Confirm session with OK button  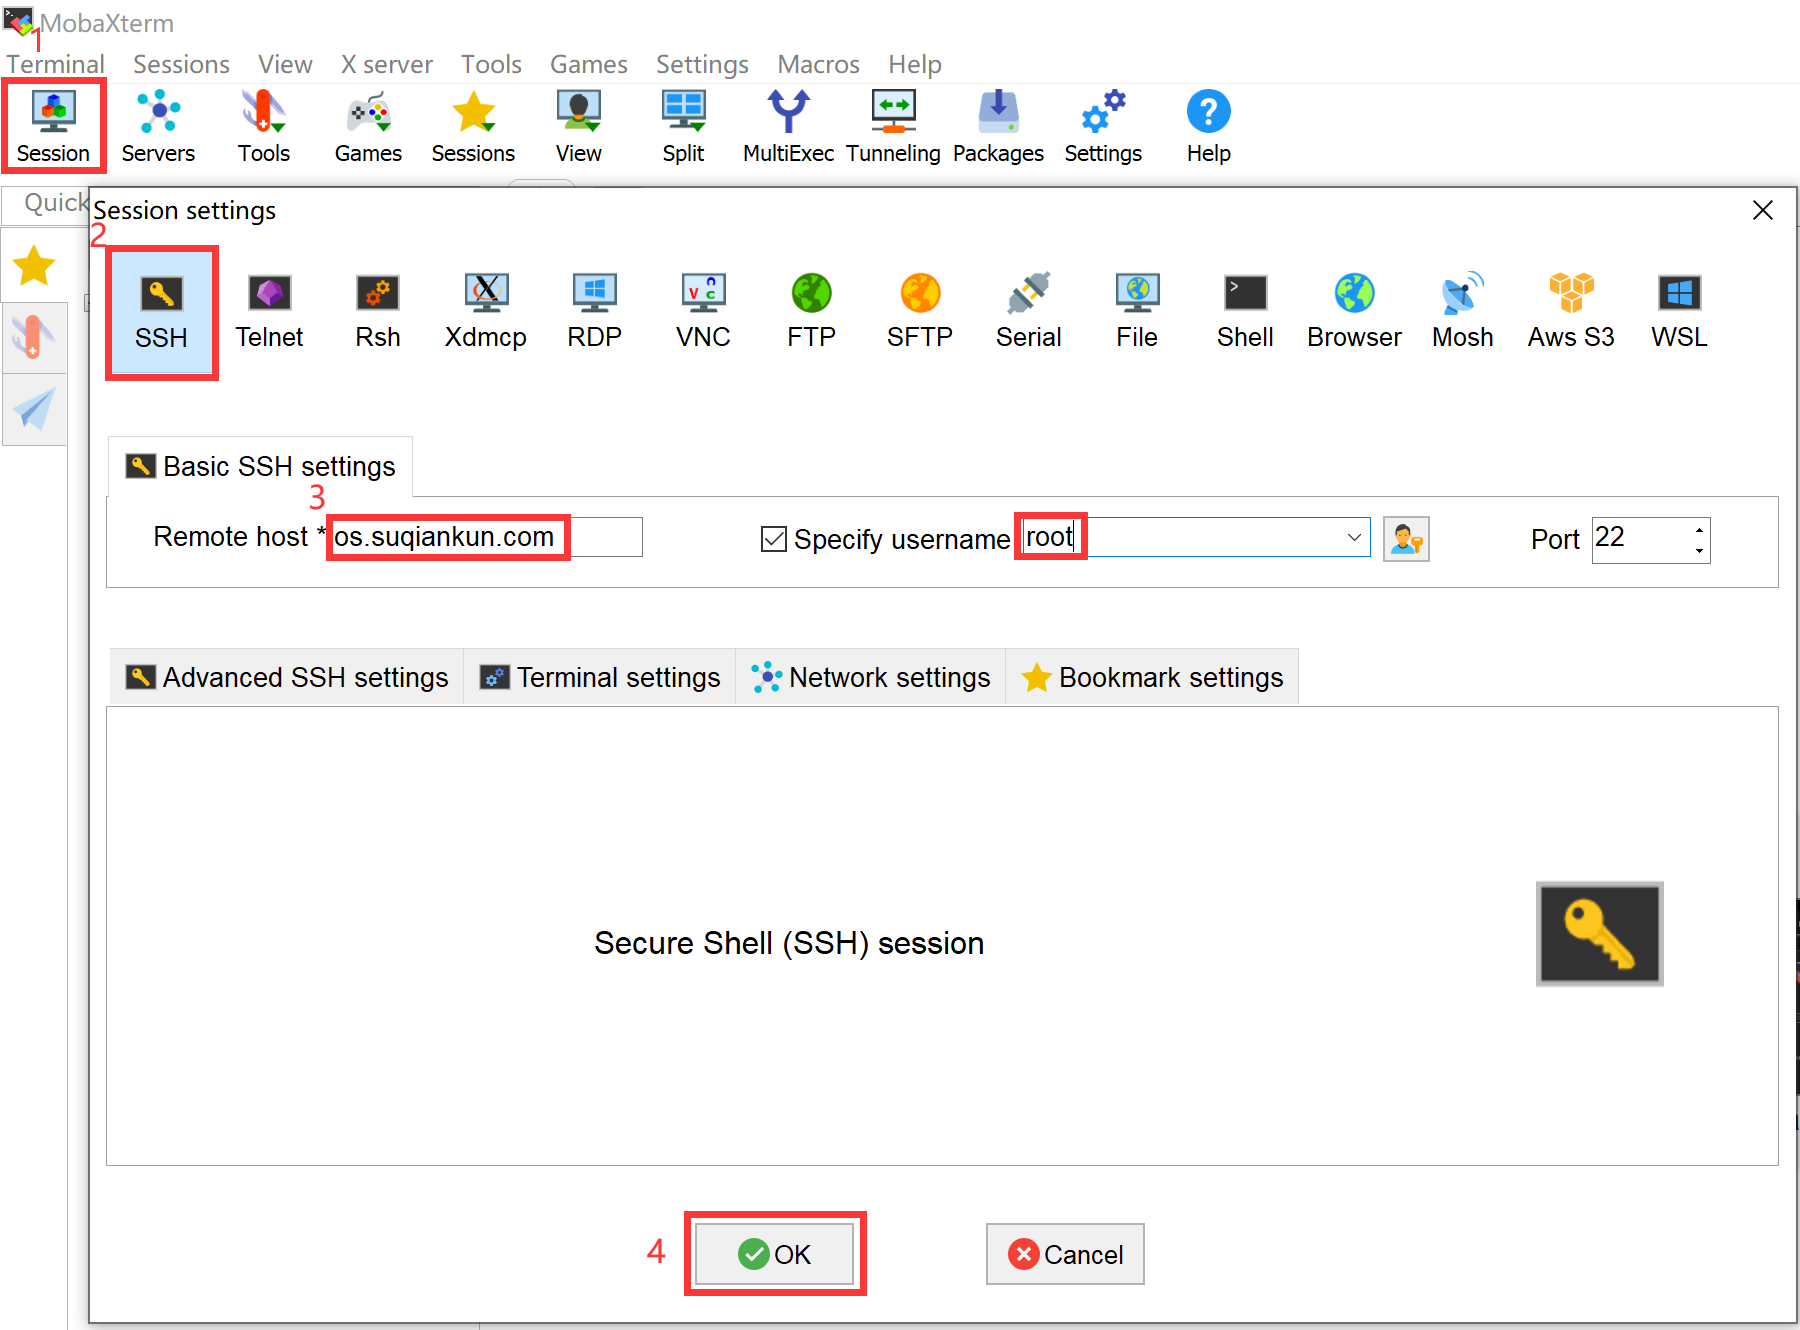point(775,1254)
